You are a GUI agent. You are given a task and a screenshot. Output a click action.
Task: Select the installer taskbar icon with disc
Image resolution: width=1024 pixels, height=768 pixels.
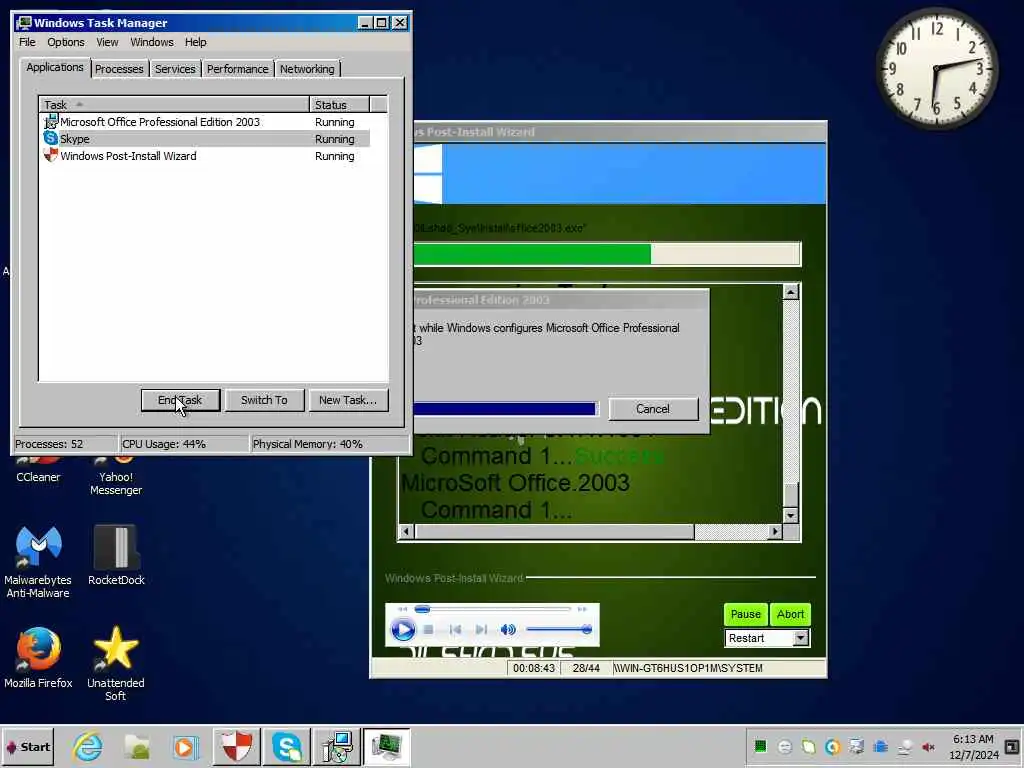pos(337,746)
